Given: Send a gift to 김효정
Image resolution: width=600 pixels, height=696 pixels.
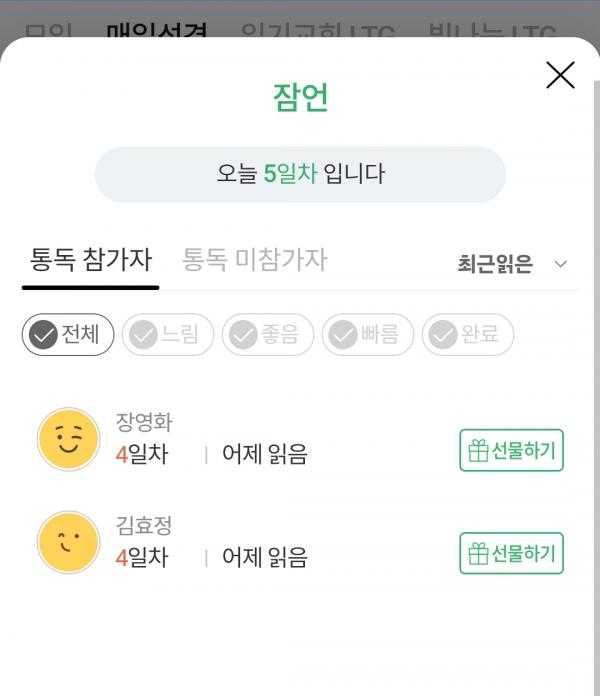Looking at the screenshot, I should click(512, 554).
